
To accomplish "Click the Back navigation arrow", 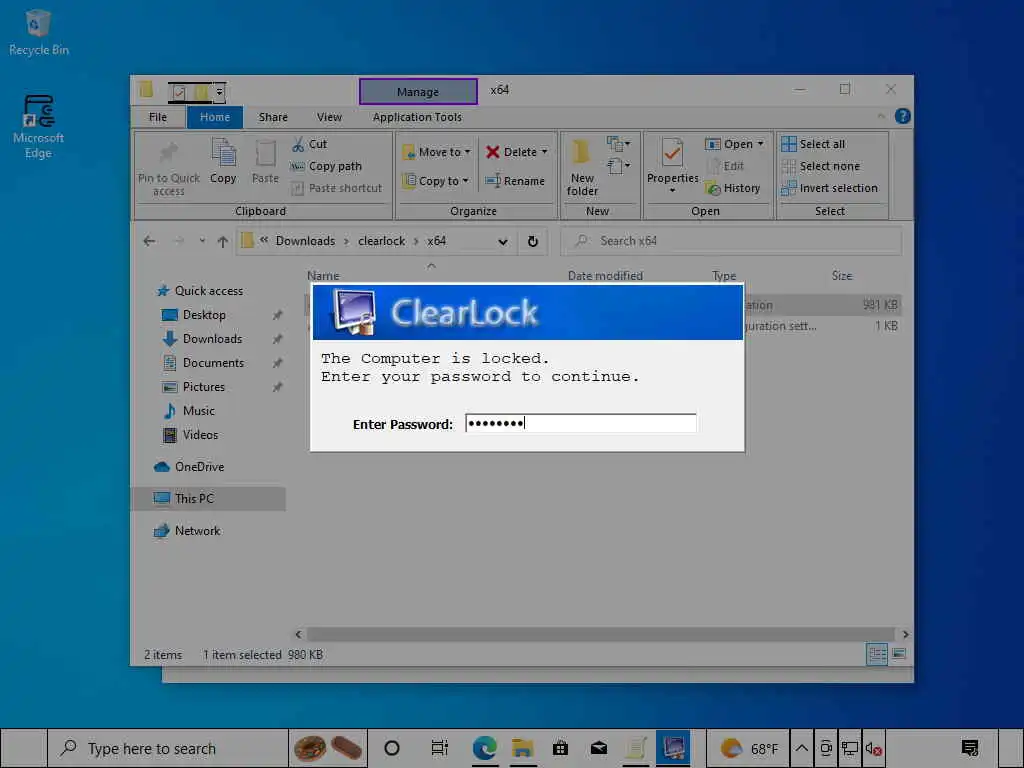I will (x=150, y=241).
